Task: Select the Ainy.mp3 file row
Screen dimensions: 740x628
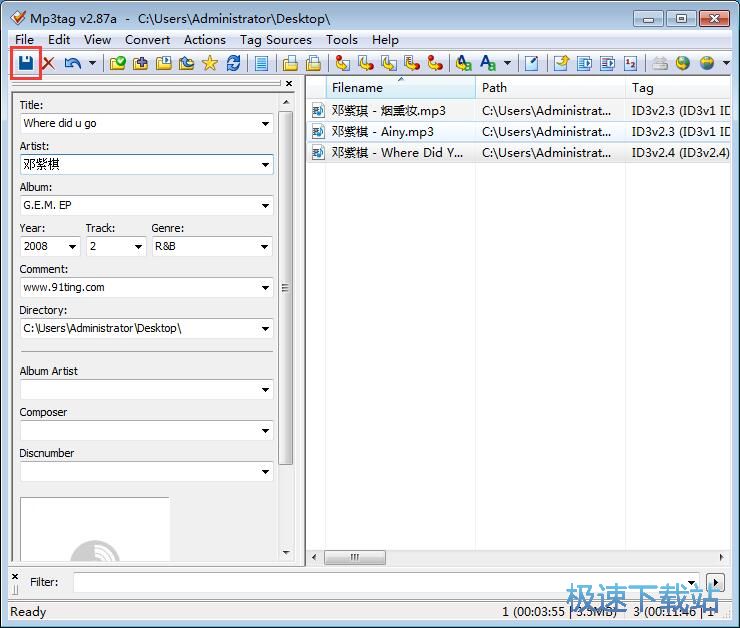Action: pos(518,132)
